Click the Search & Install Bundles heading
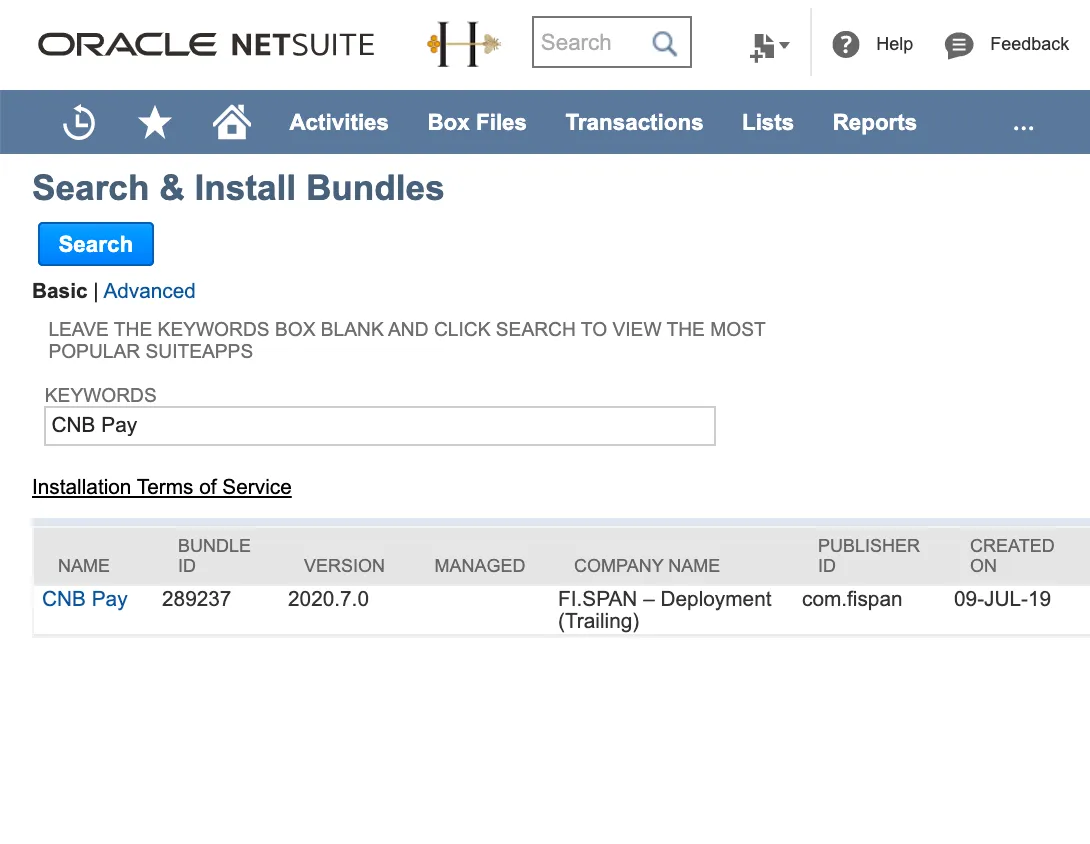 (x=238, y=188)
